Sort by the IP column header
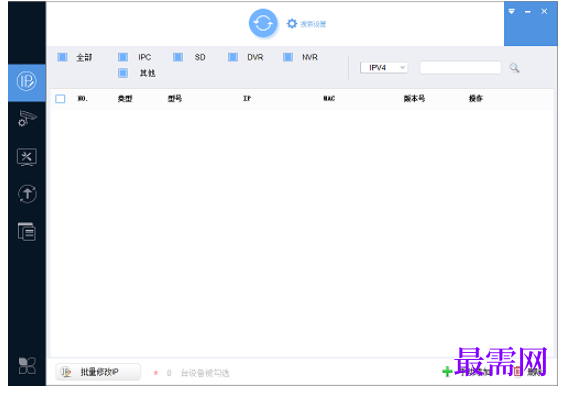566x393 pixels. coord(247,99)
